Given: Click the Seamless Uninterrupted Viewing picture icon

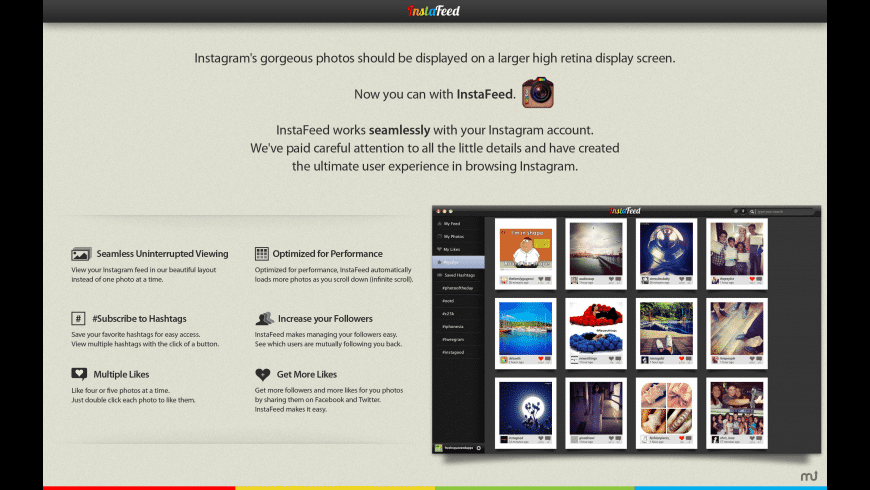Looking at the screenshot, I should pos(81,254).
